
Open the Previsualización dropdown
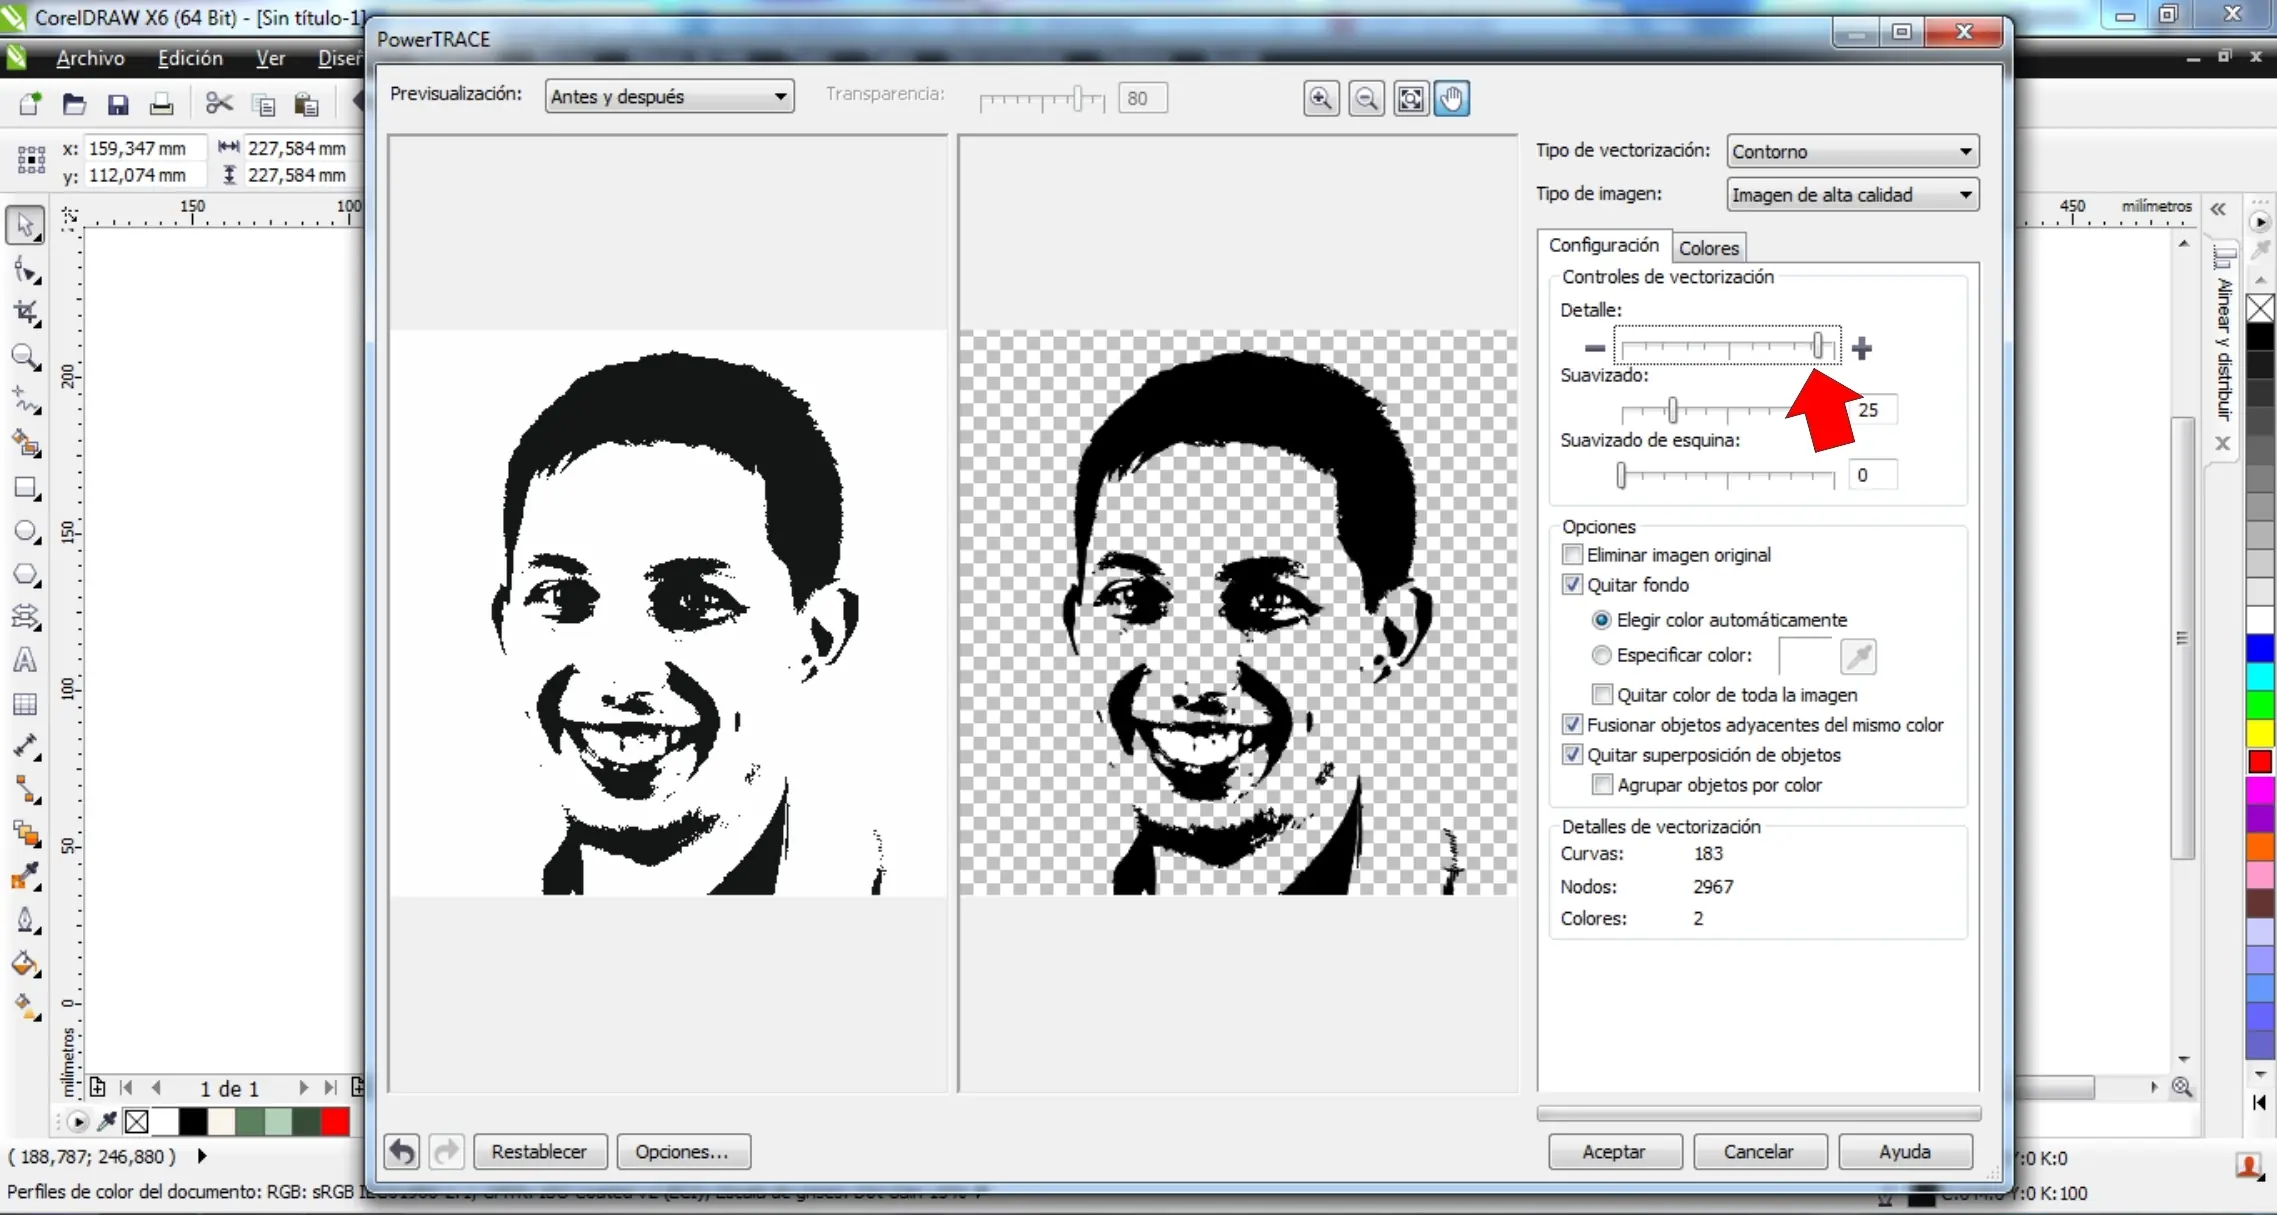(x=669, y=97)
